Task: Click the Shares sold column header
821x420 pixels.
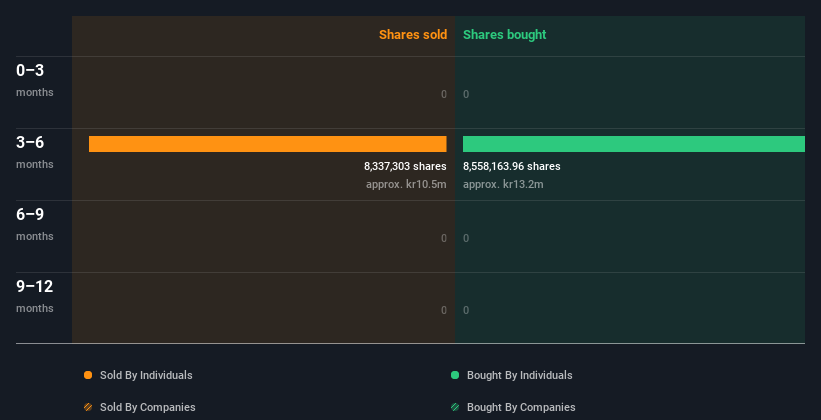Action: coord(413,35)
